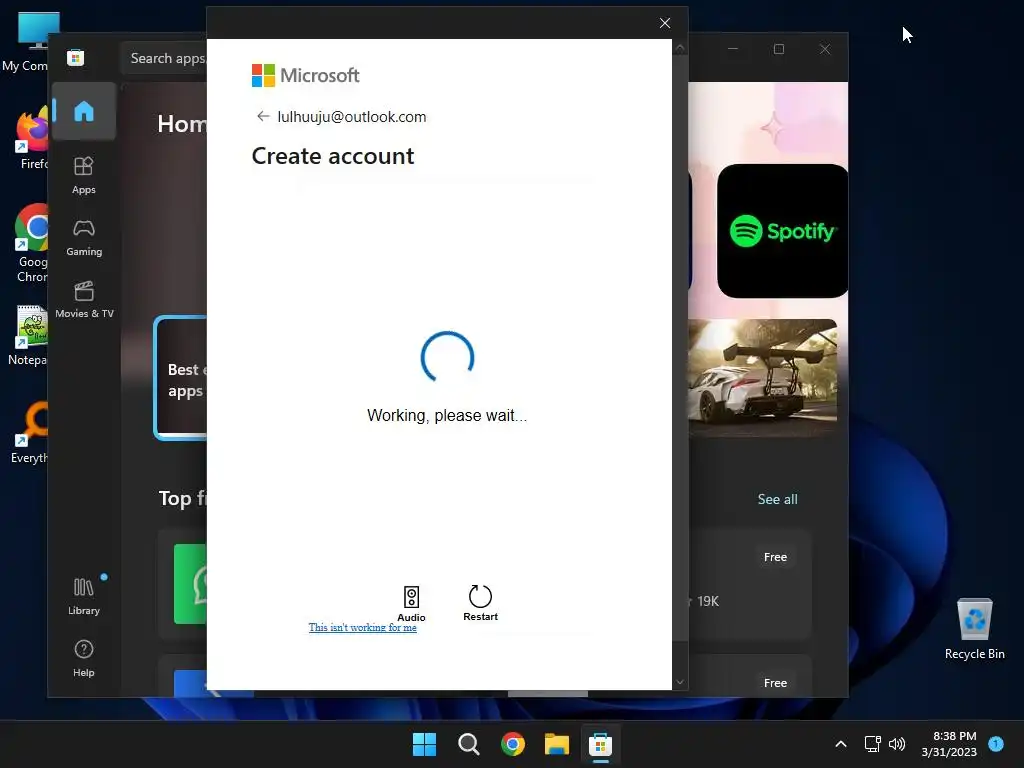Click the first Free button in list
Viewport: 1024px width, 768px height.
pos(775,557)
